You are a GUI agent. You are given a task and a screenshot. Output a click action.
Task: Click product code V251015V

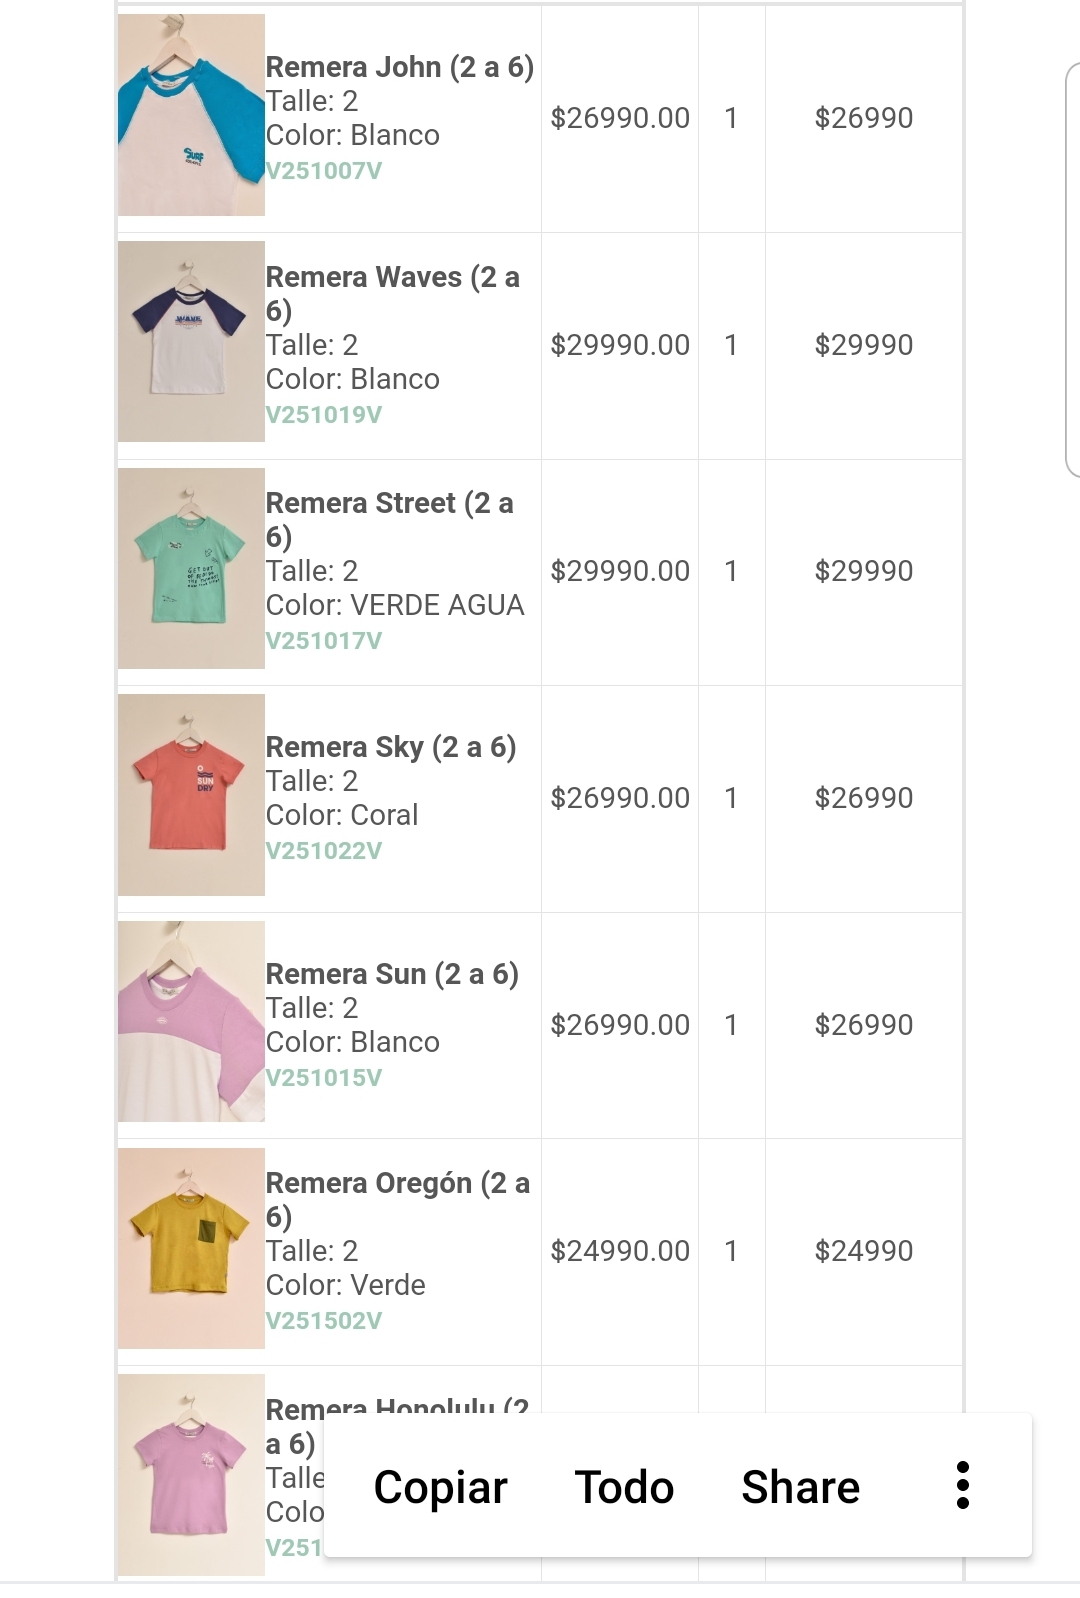(x=324, y=1078)
